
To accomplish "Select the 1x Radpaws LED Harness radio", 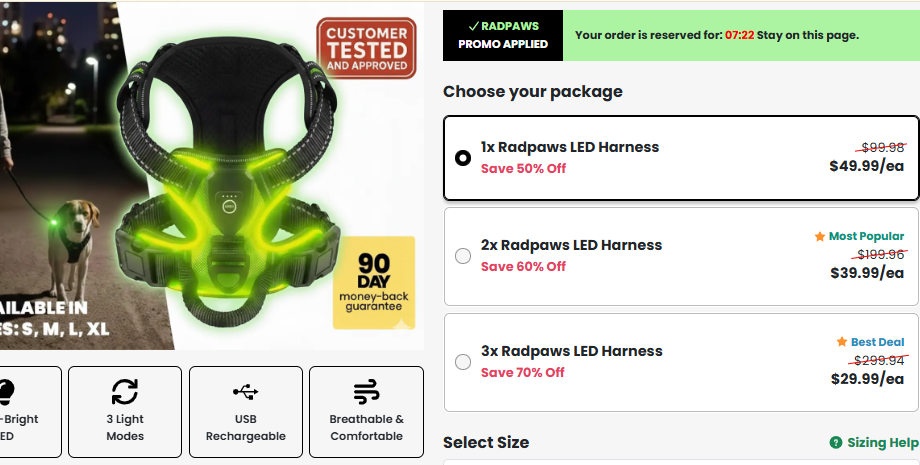I will [462, 158].
